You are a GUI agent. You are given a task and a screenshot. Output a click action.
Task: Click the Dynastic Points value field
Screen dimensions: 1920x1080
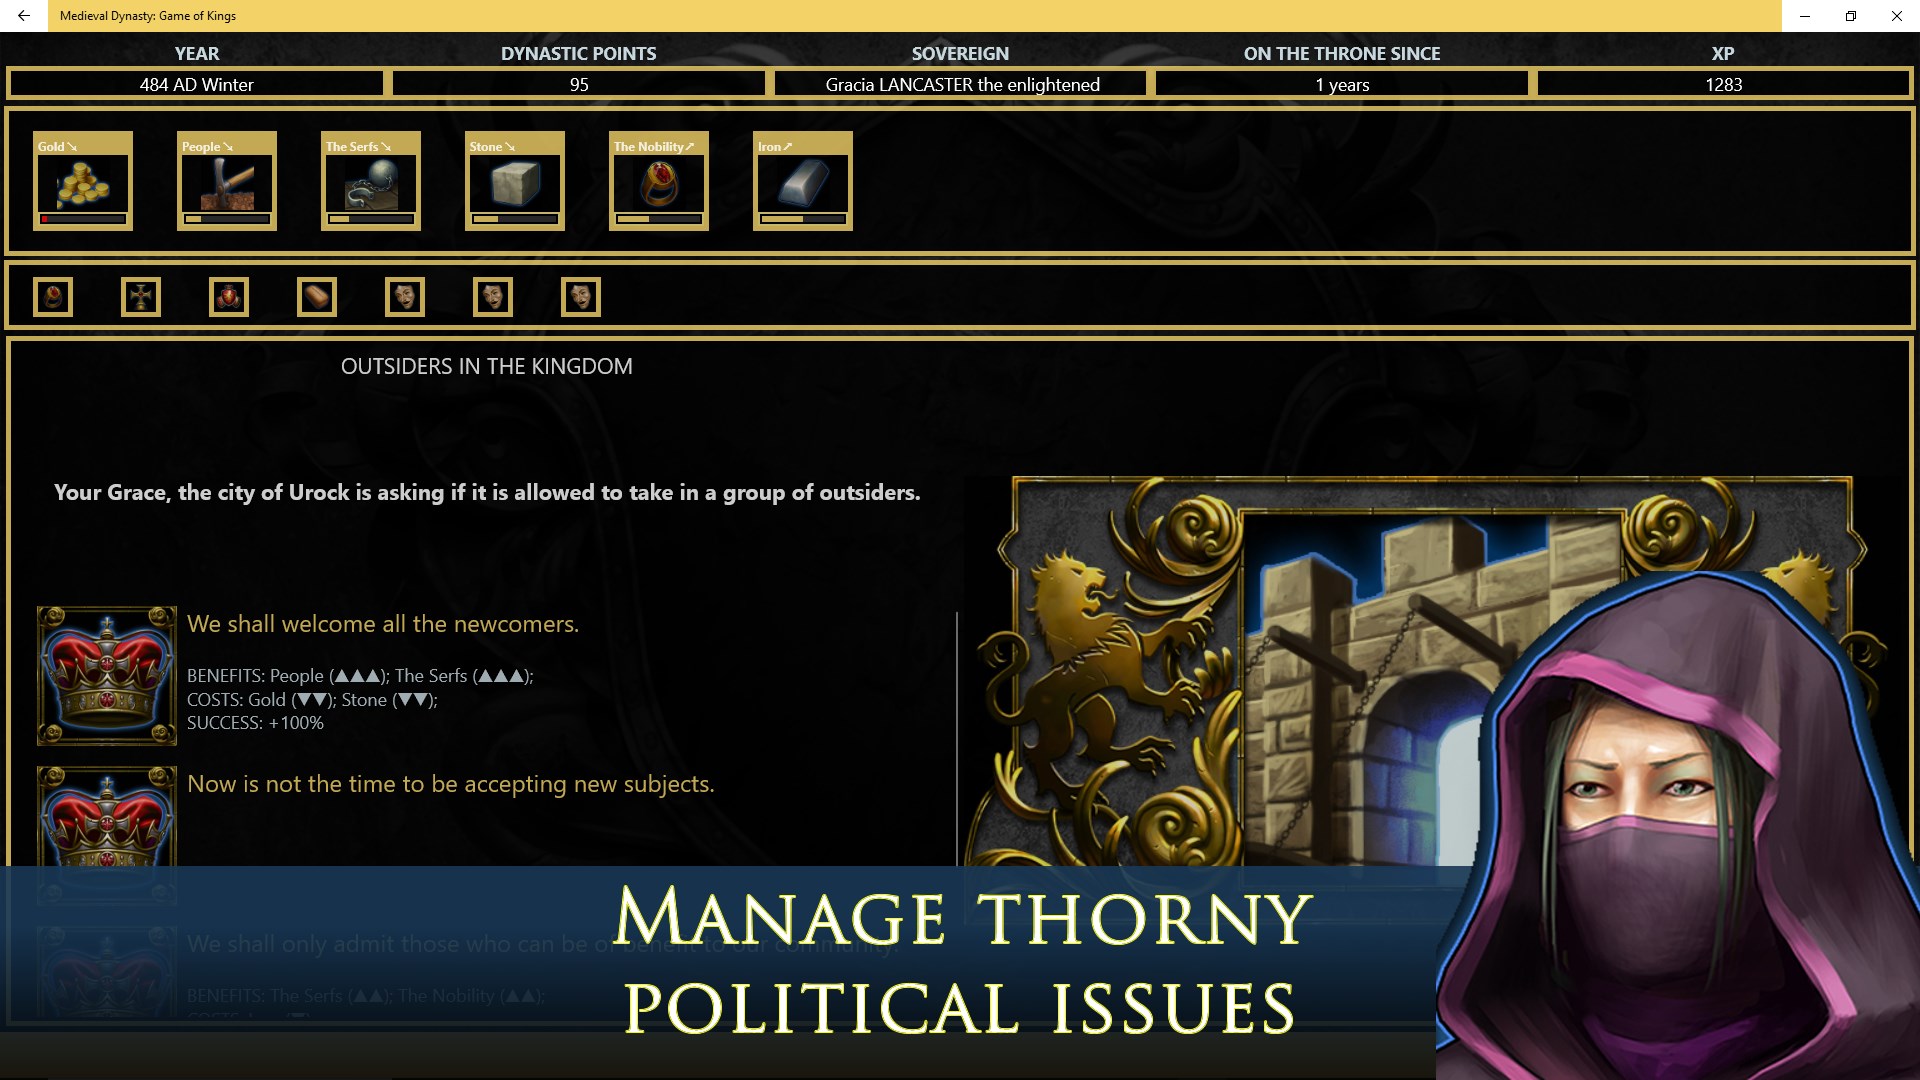coord(579,85)
